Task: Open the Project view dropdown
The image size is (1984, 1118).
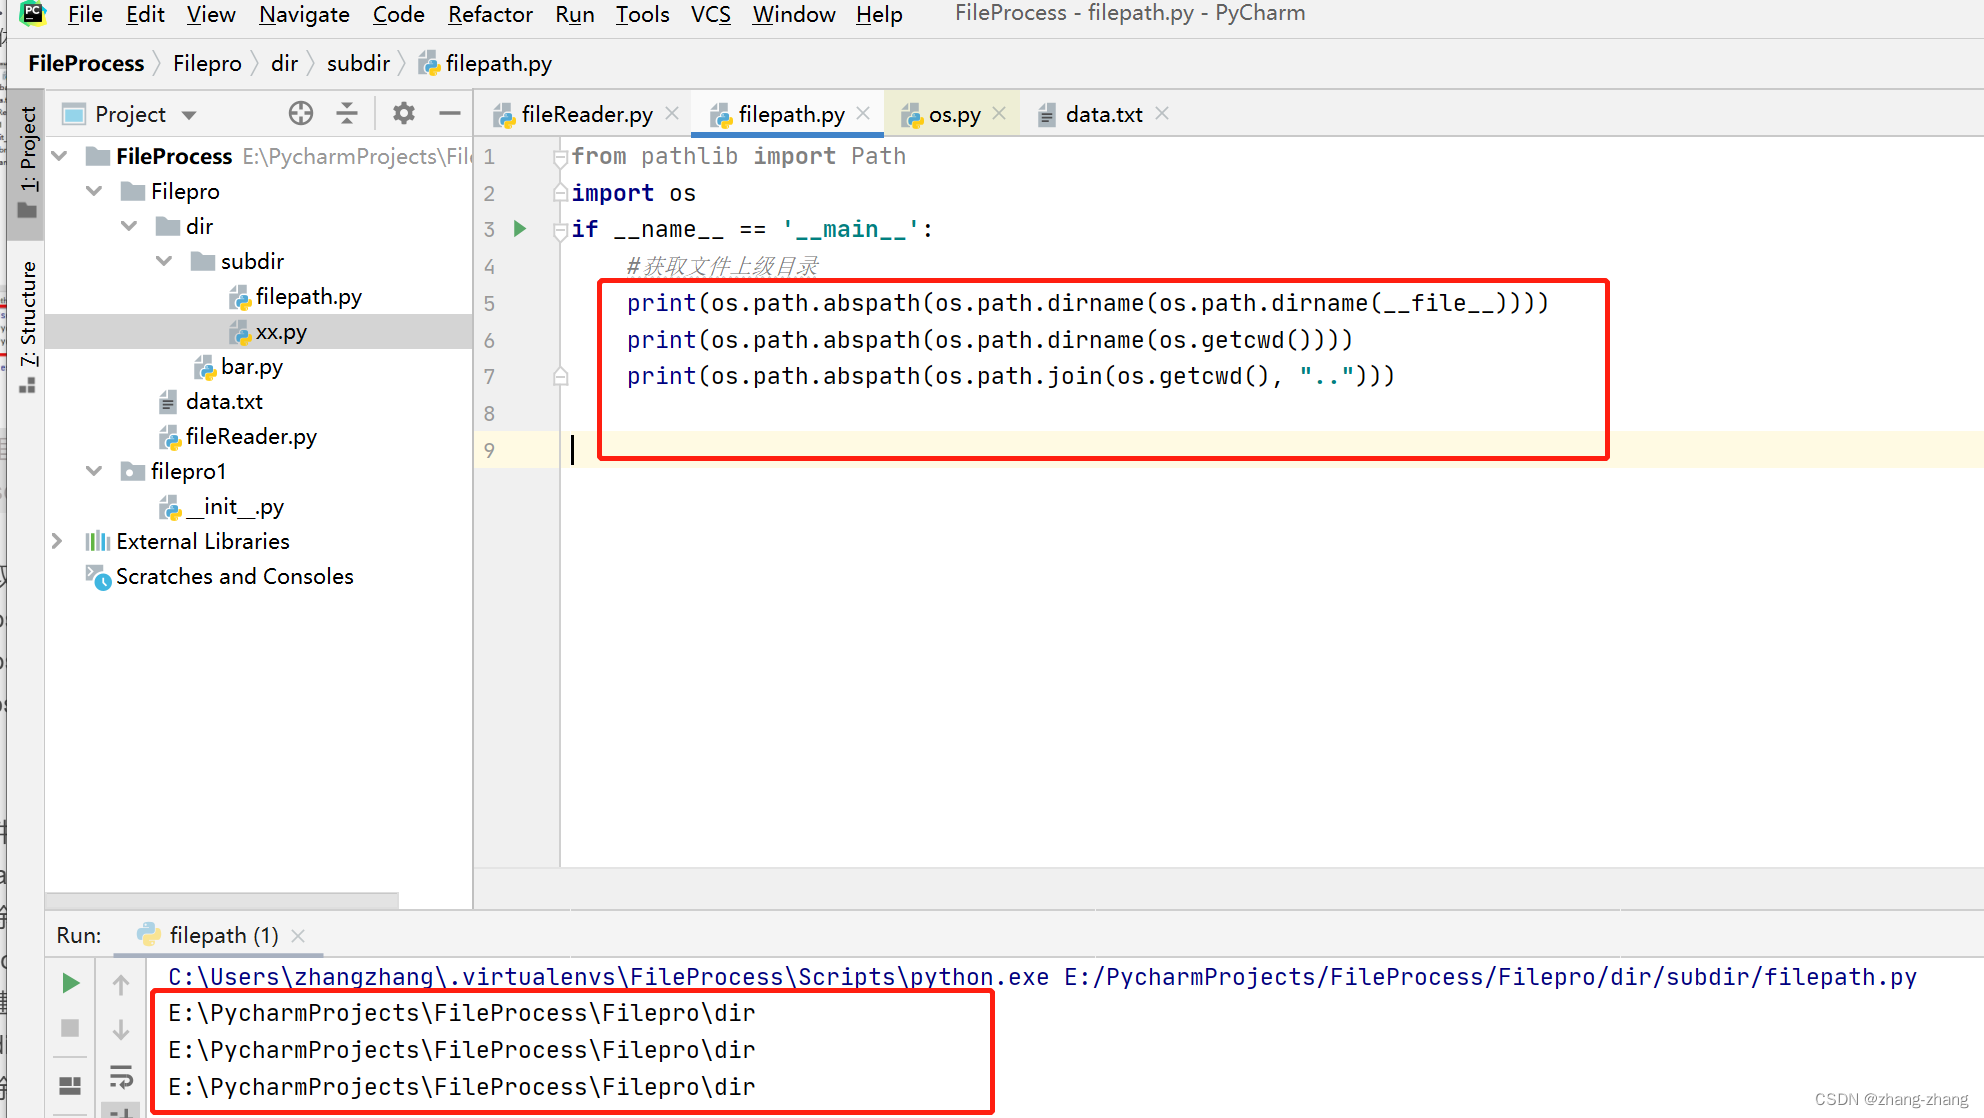Action: click(189, 115)
